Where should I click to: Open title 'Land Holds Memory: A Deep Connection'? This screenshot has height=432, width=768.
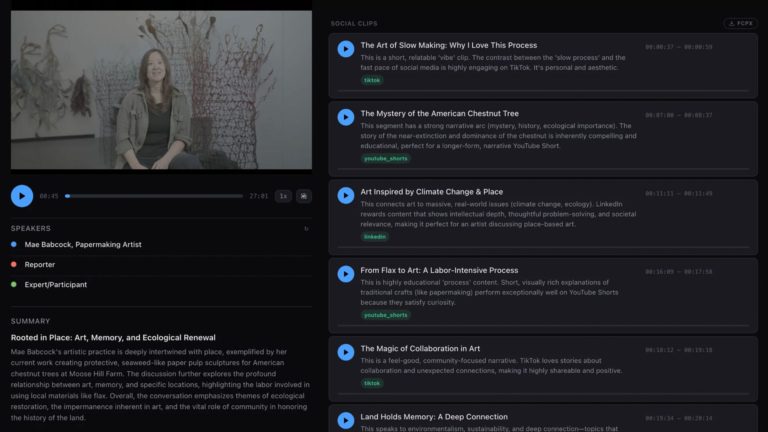(x=434, y=416)
